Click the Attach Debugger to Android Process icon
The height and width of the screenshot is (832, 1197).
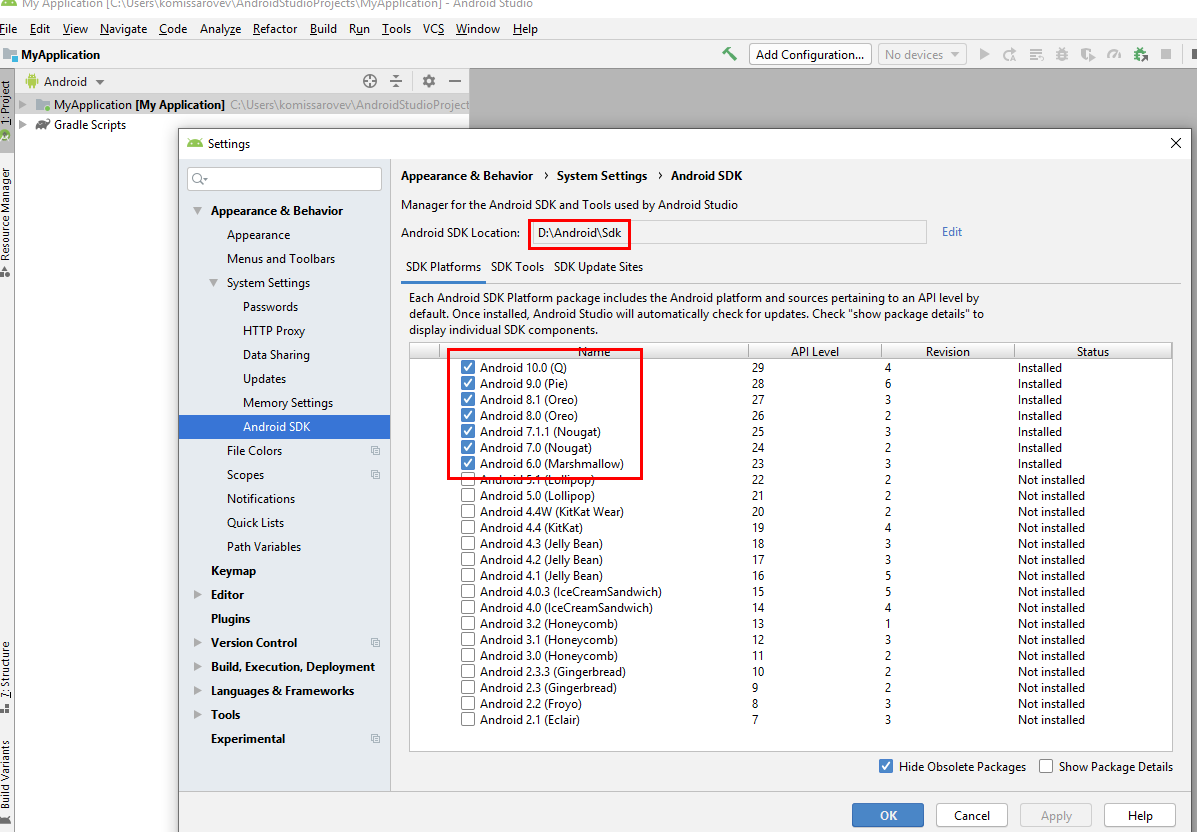pos(1141,54)
